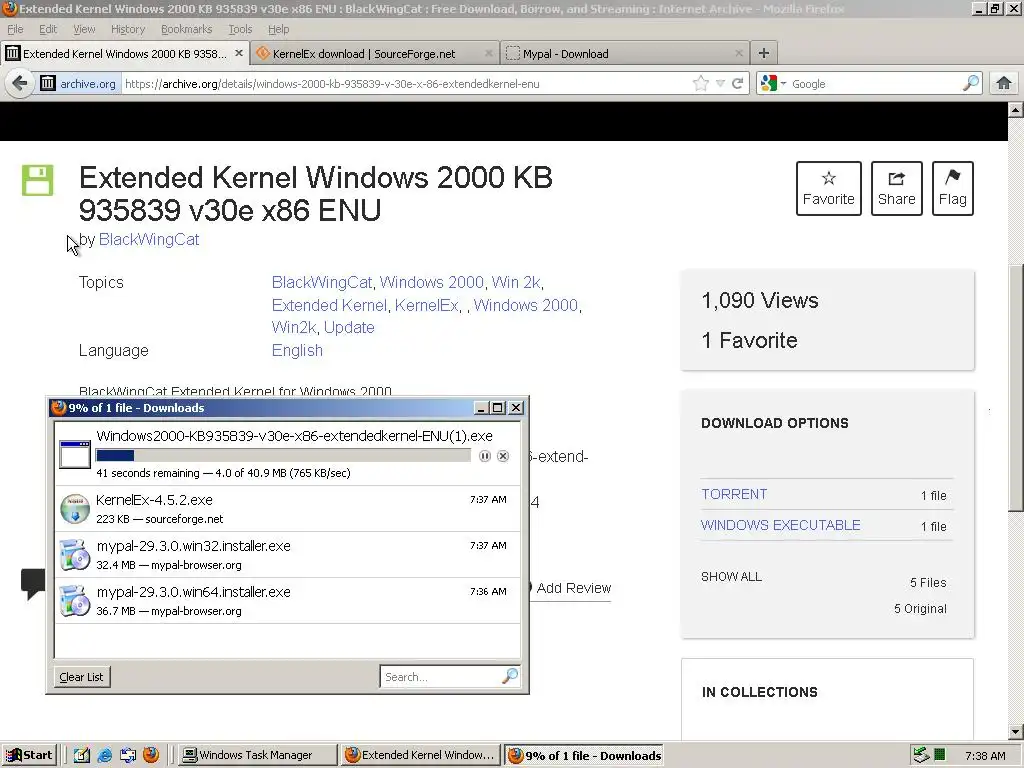
Task: Open the URL bar history dropdown arrow
Action: point(720,84)
